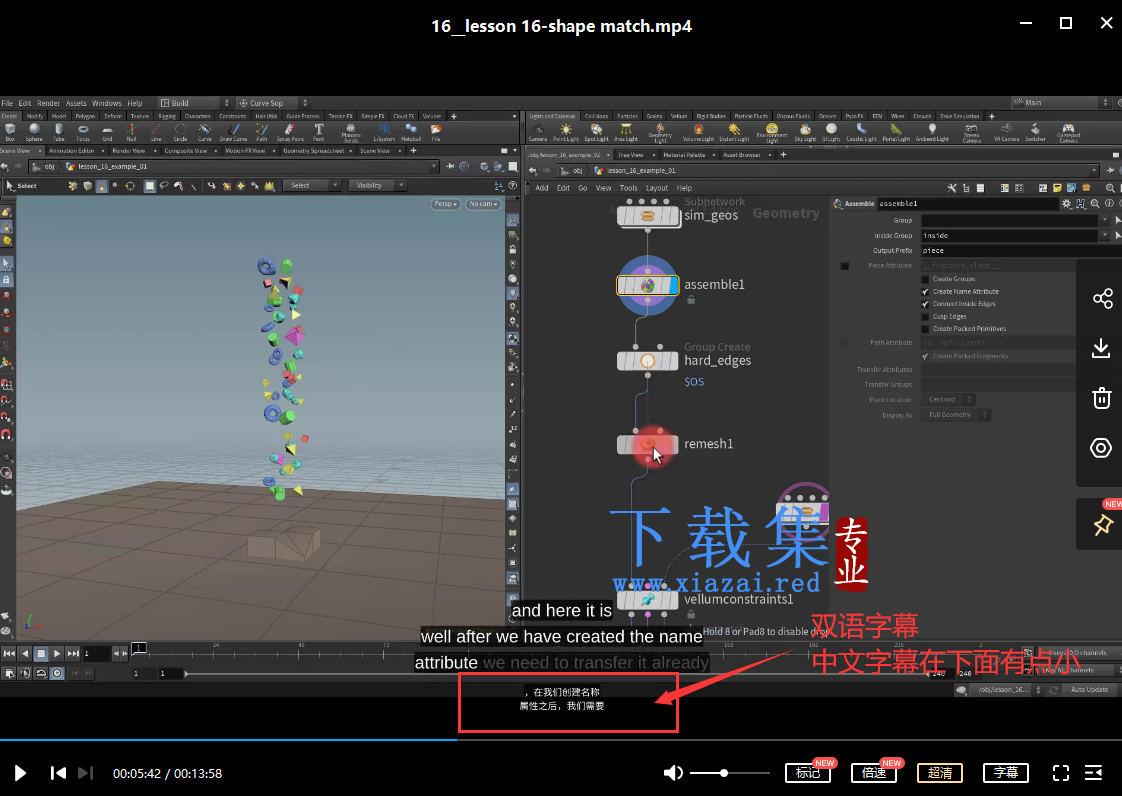Add an Ambient Light from shelf
Viewport: 1122px width, 796px height.
click(x=932, y=132)
